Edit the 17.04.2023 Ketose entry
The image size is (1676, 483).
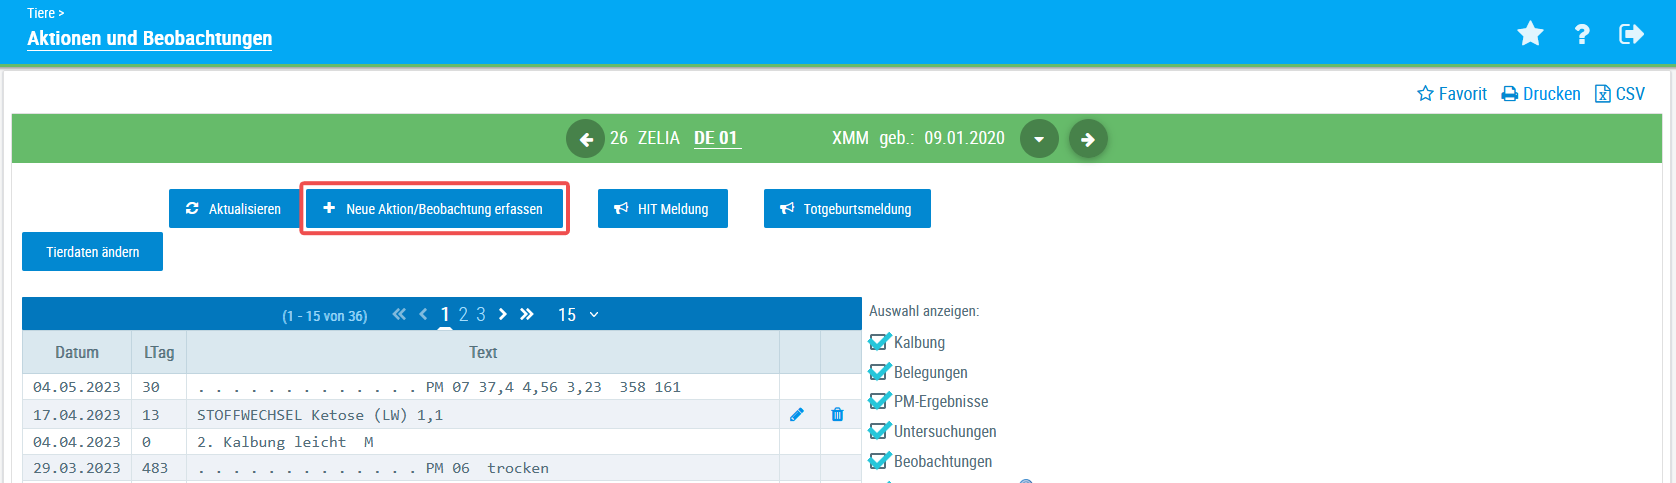[797, 414]
